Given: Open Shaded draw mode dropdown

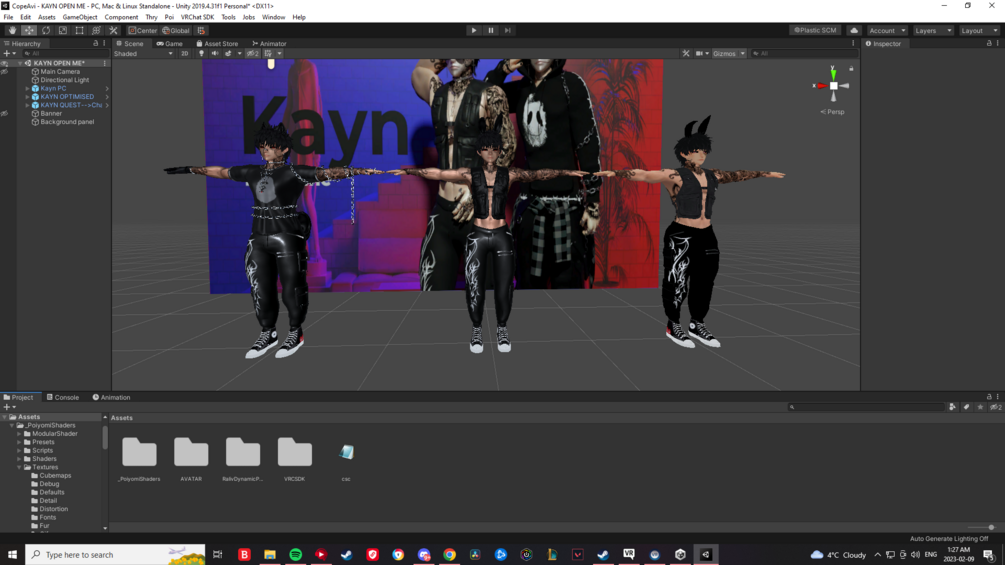Looking at the screenshot, I should [144, 54].
